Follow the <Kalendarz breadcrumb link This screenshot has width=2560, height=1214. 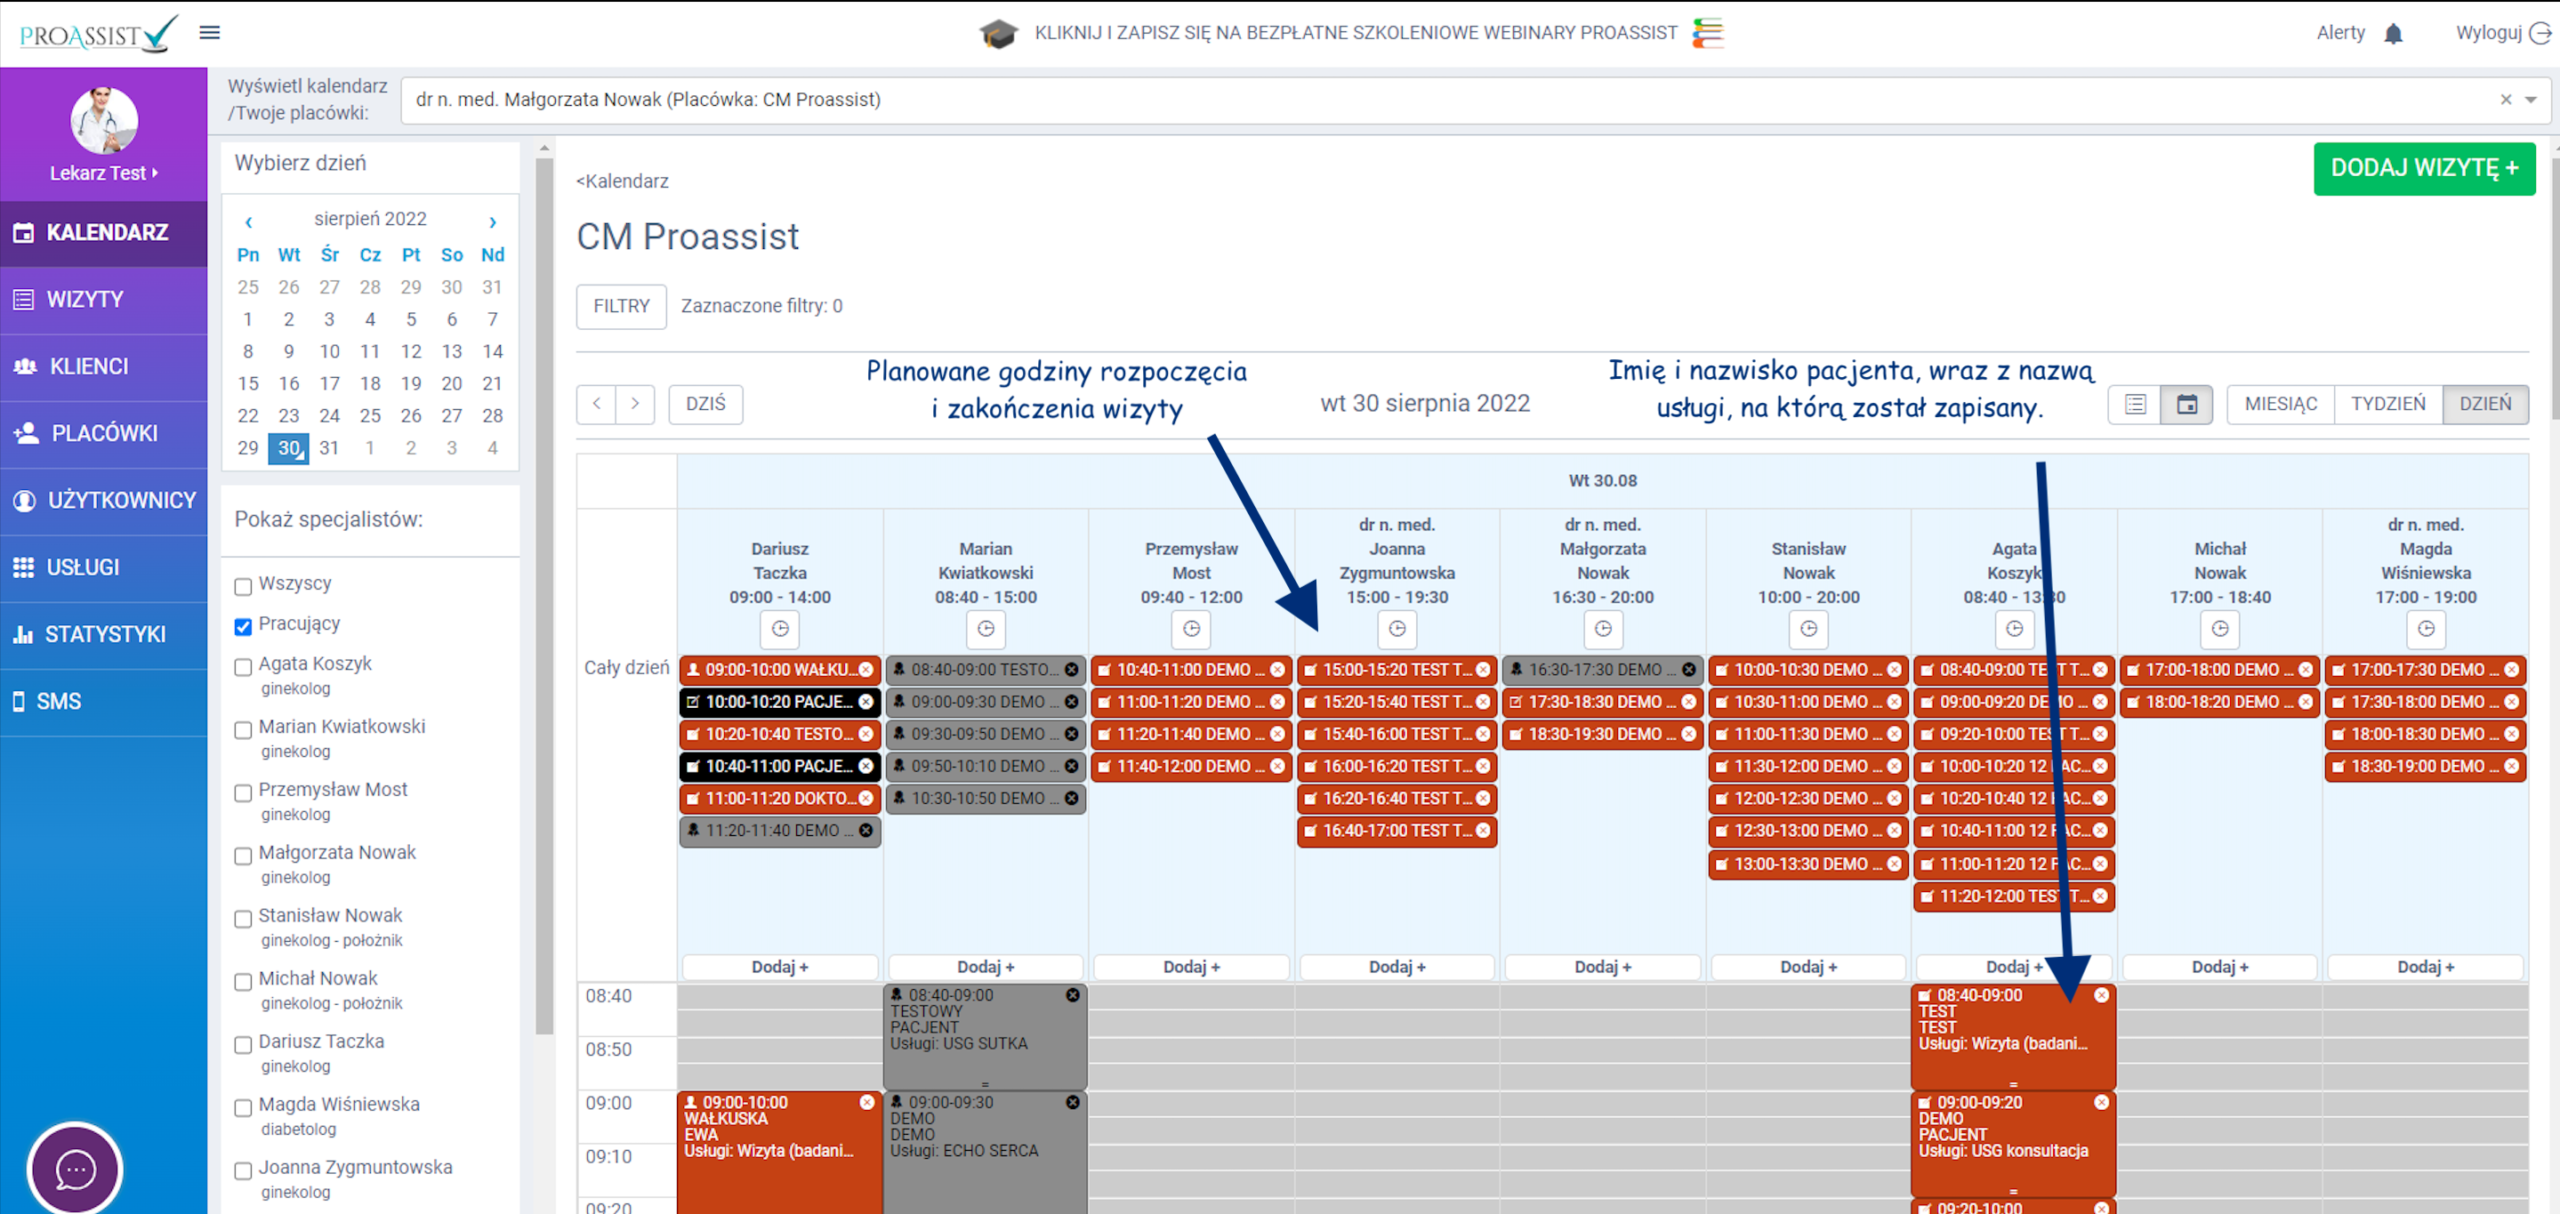click(622, 181)
